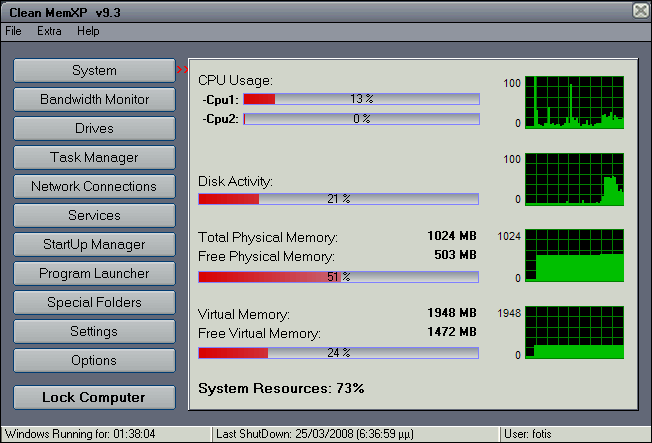652x443 pixels.
Task: Click the physical memory graph scaled to 1024
Action: 574,255
